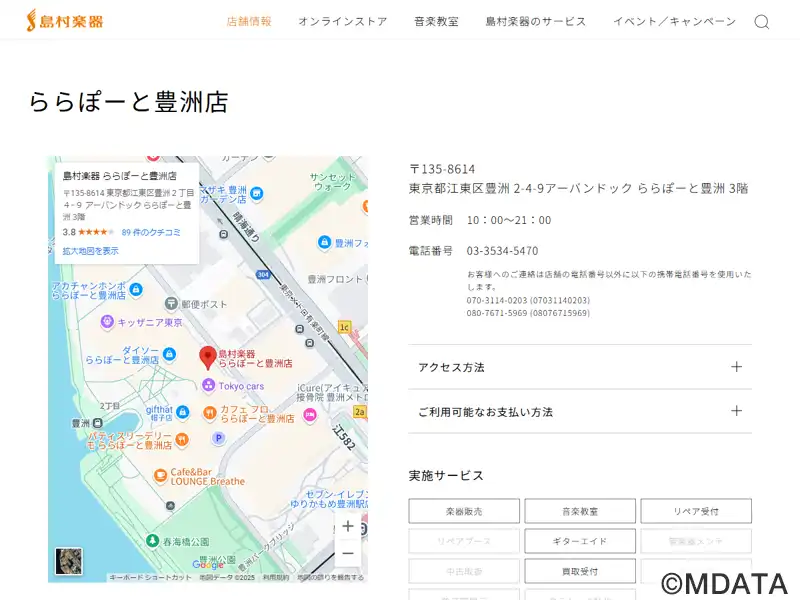
Task: Click the 買取受付 service button
Action: 580,571
